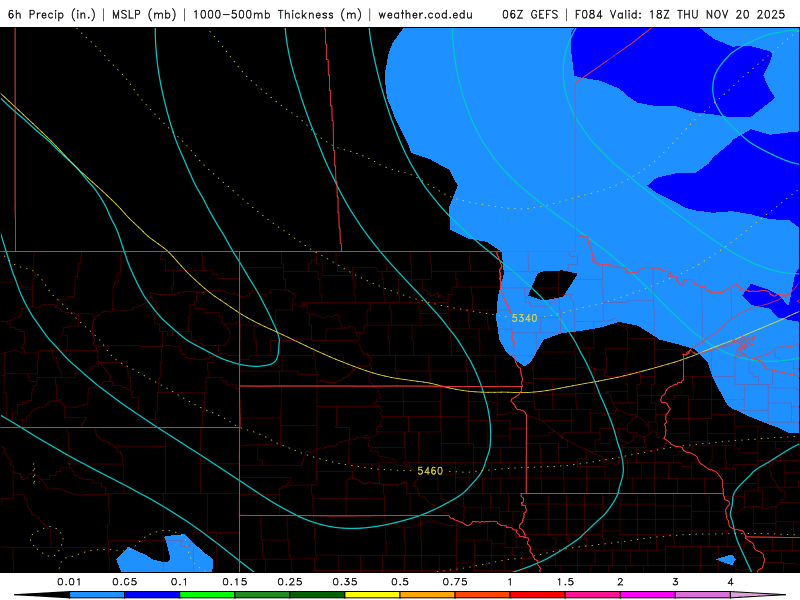Viewport: 800px width, 600px height.
Task: Click the bright green 0.1–0.15 legend swatch
Action: (x=207, y=595)
